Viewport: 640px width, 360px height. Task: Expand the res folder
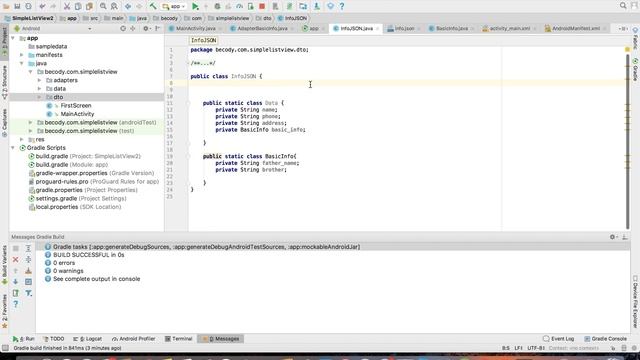coord(22,139)
